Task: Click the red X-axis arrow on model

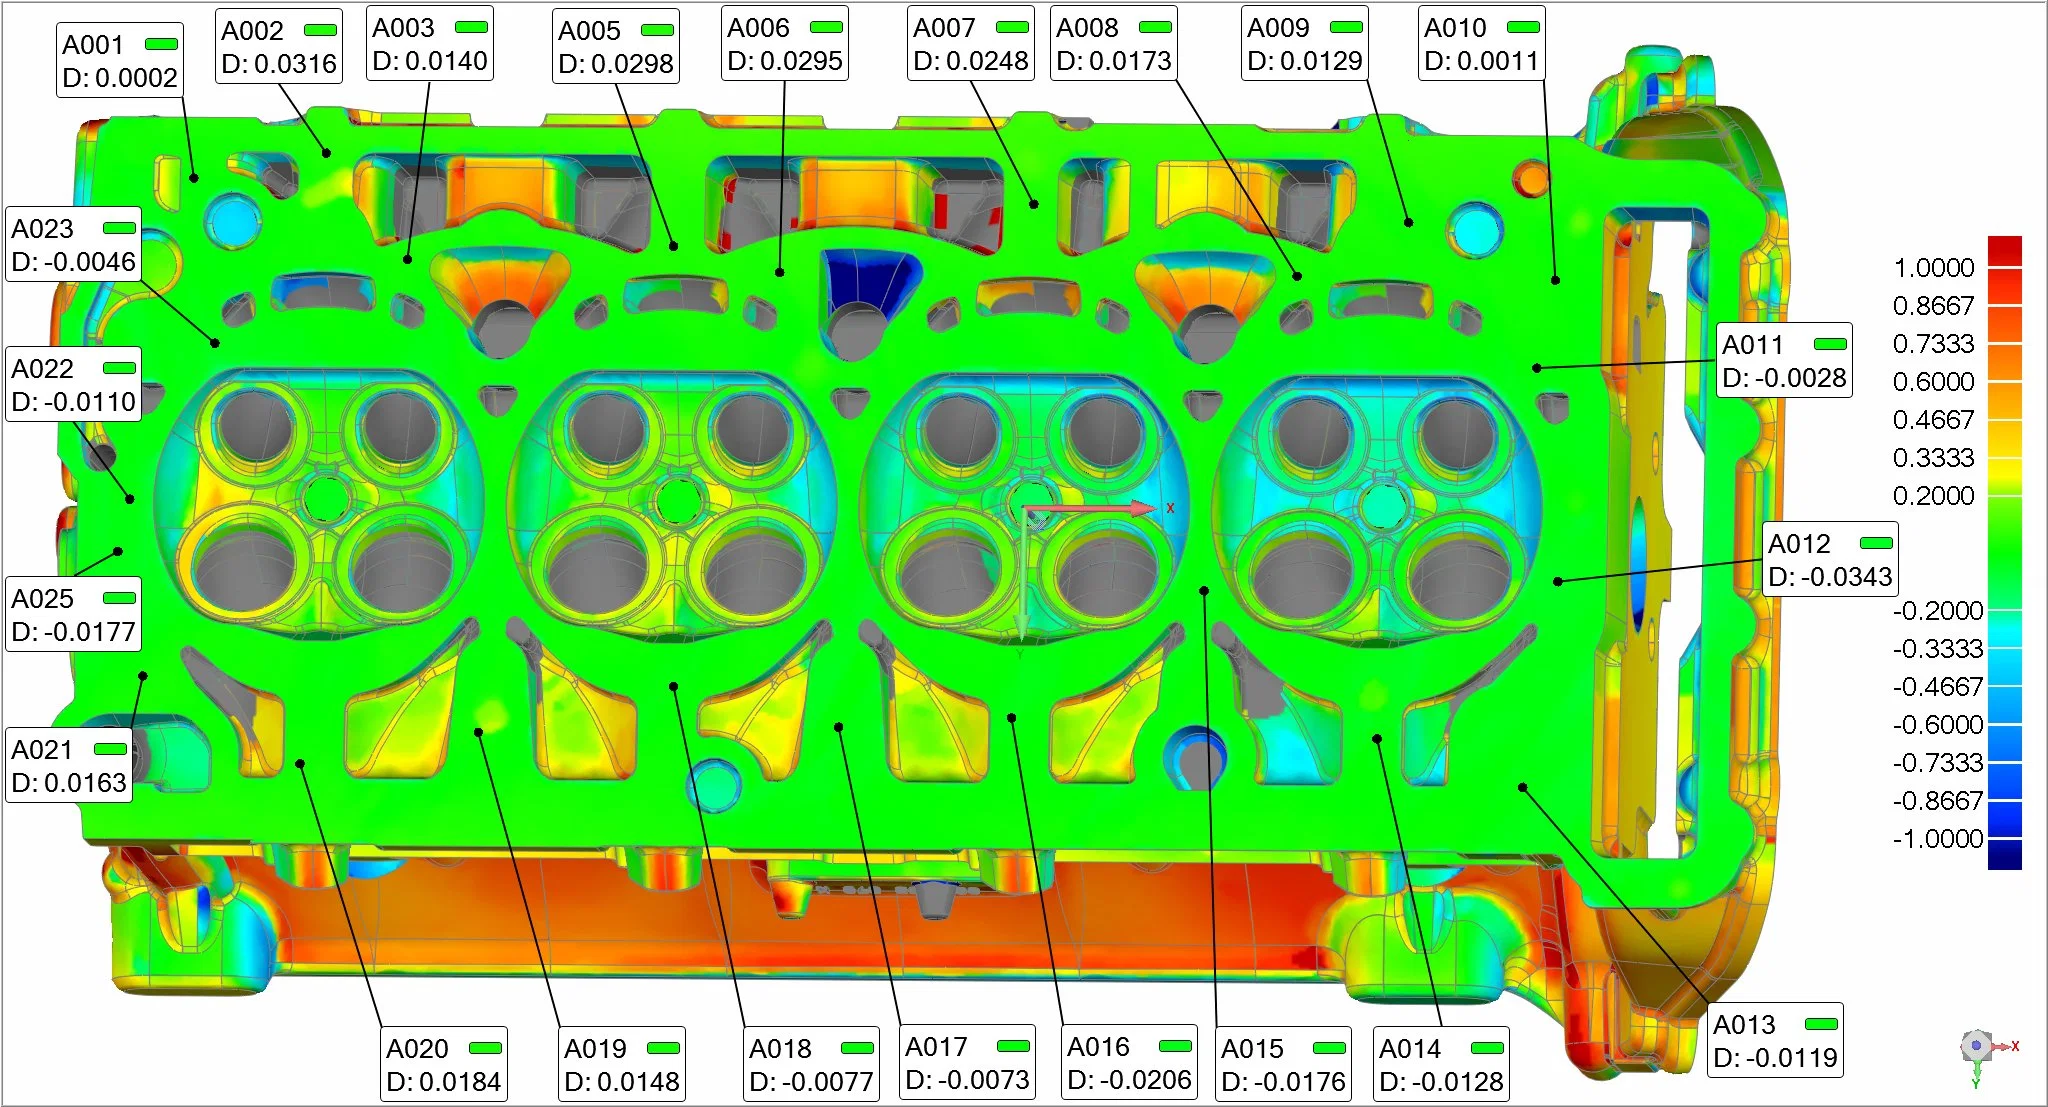Action: click(x=1092, y=509)
